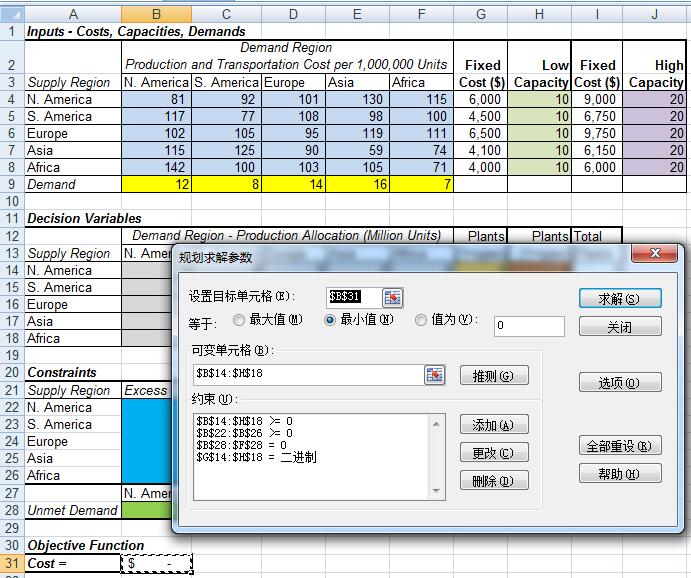Viewport: 691px width, 578px height.
Task: Open 帮助 (Help) in Solver dialog
Action: coord(619,474)
